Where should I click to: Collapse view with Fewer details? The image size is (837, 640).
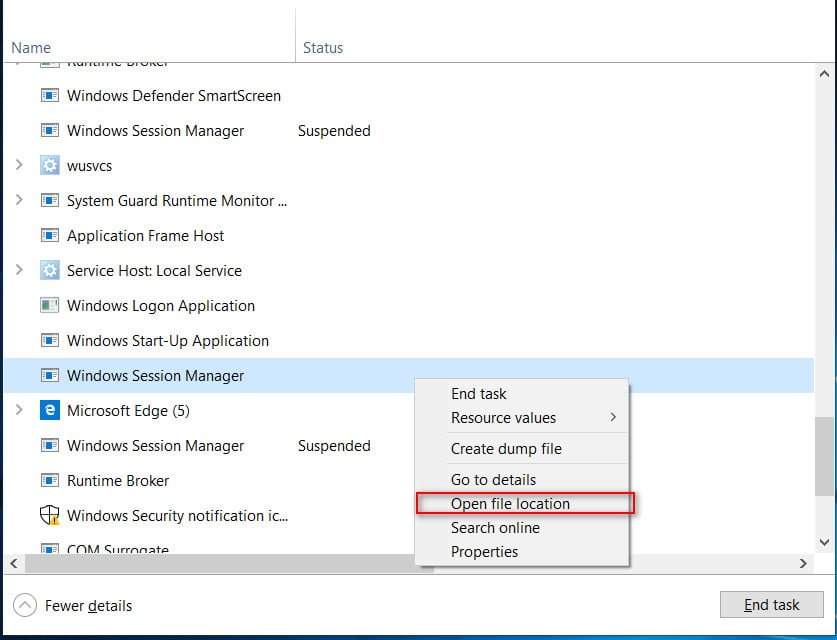point(74,605)
